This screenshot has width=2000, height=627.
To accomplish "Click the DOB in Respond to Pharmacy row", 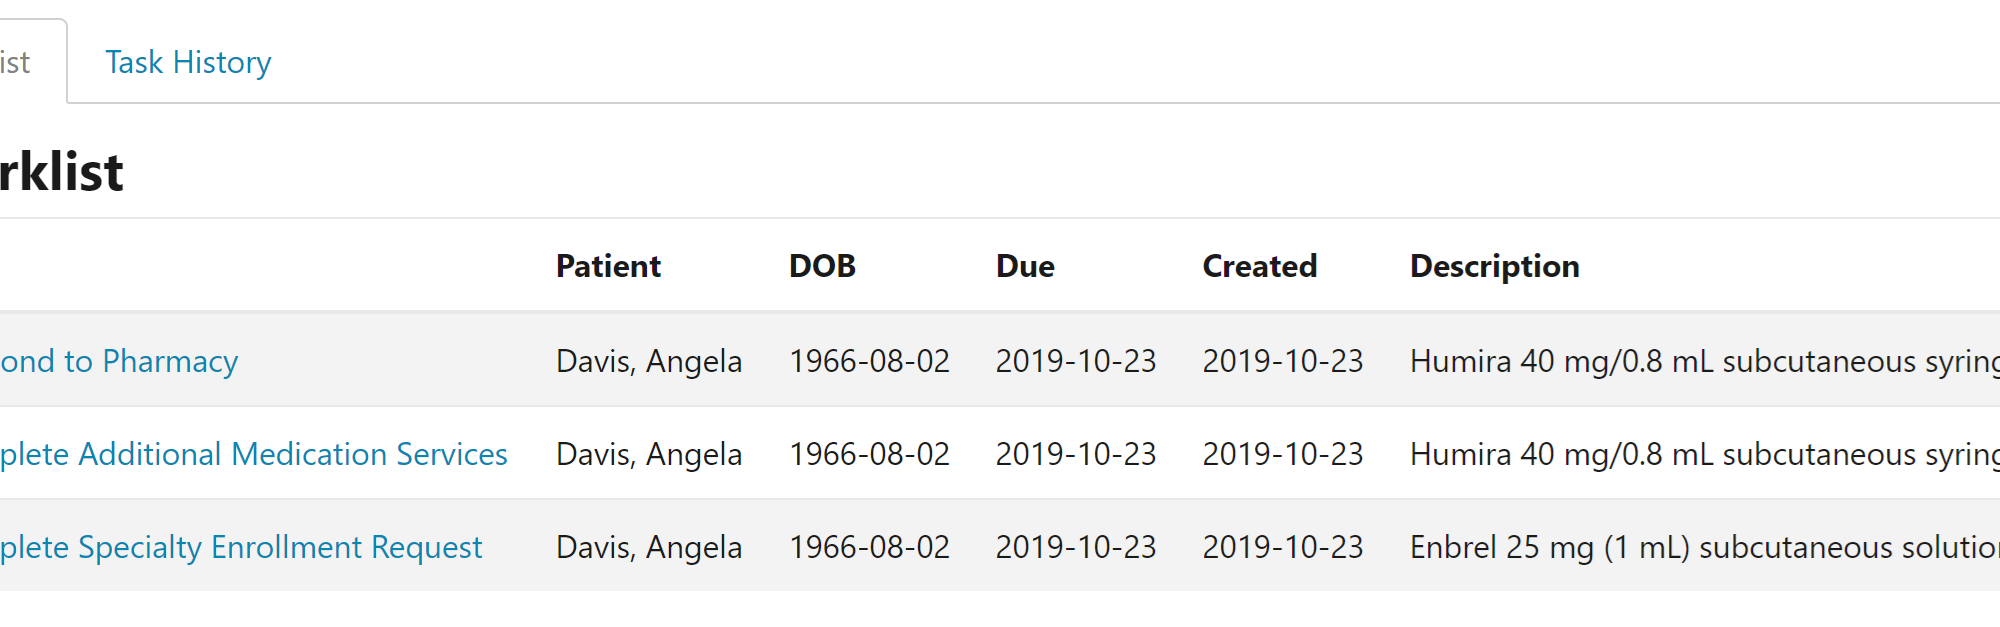I will (x=869, y=361).
